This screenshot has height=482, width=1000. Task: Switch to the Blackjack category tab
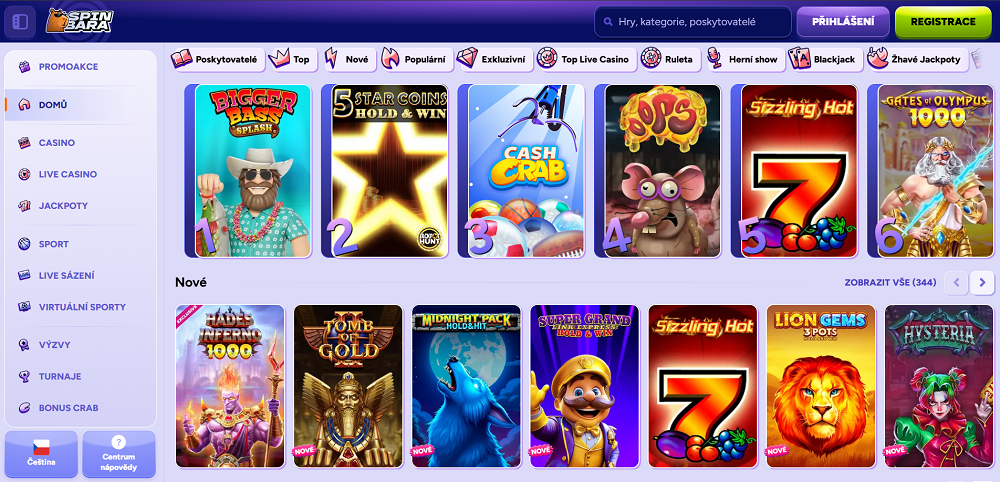point(825,59)
